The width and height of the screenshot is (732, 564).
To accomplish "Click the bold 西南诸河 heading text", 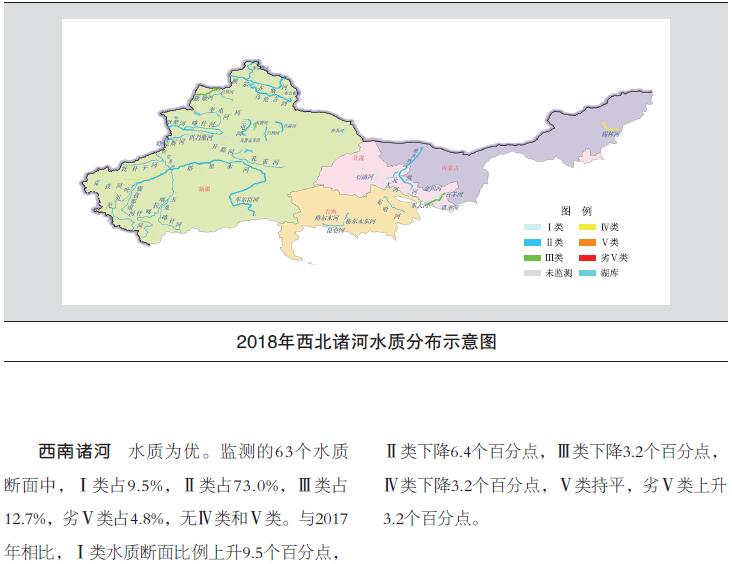I will coord(69,451).
